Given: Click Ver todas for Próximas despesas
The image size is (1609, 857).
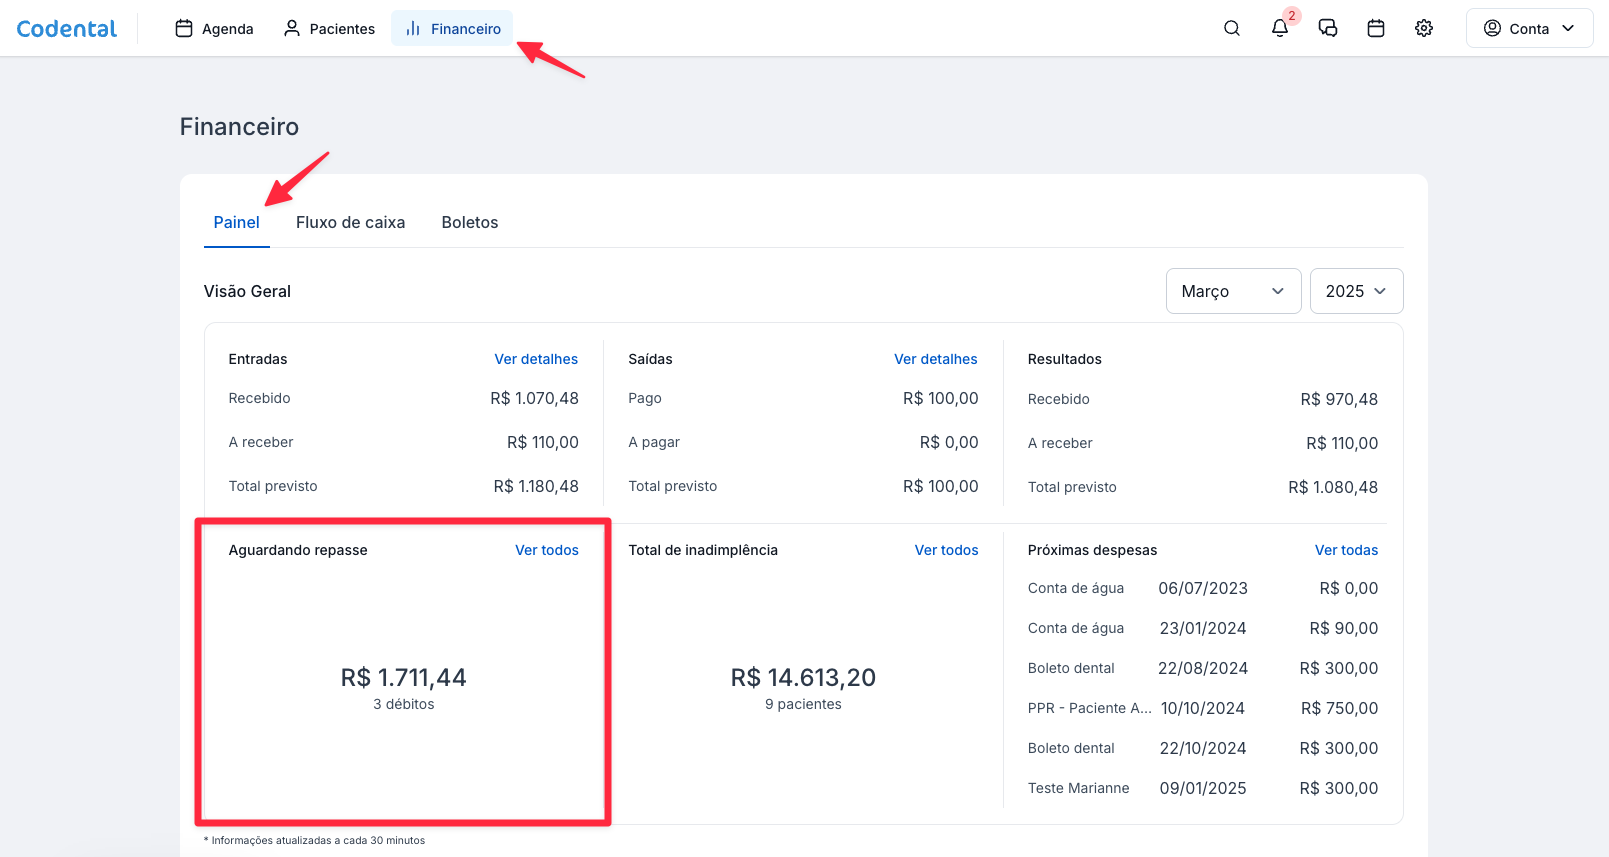Looking at the screenshot, I should coord(1345,550).
